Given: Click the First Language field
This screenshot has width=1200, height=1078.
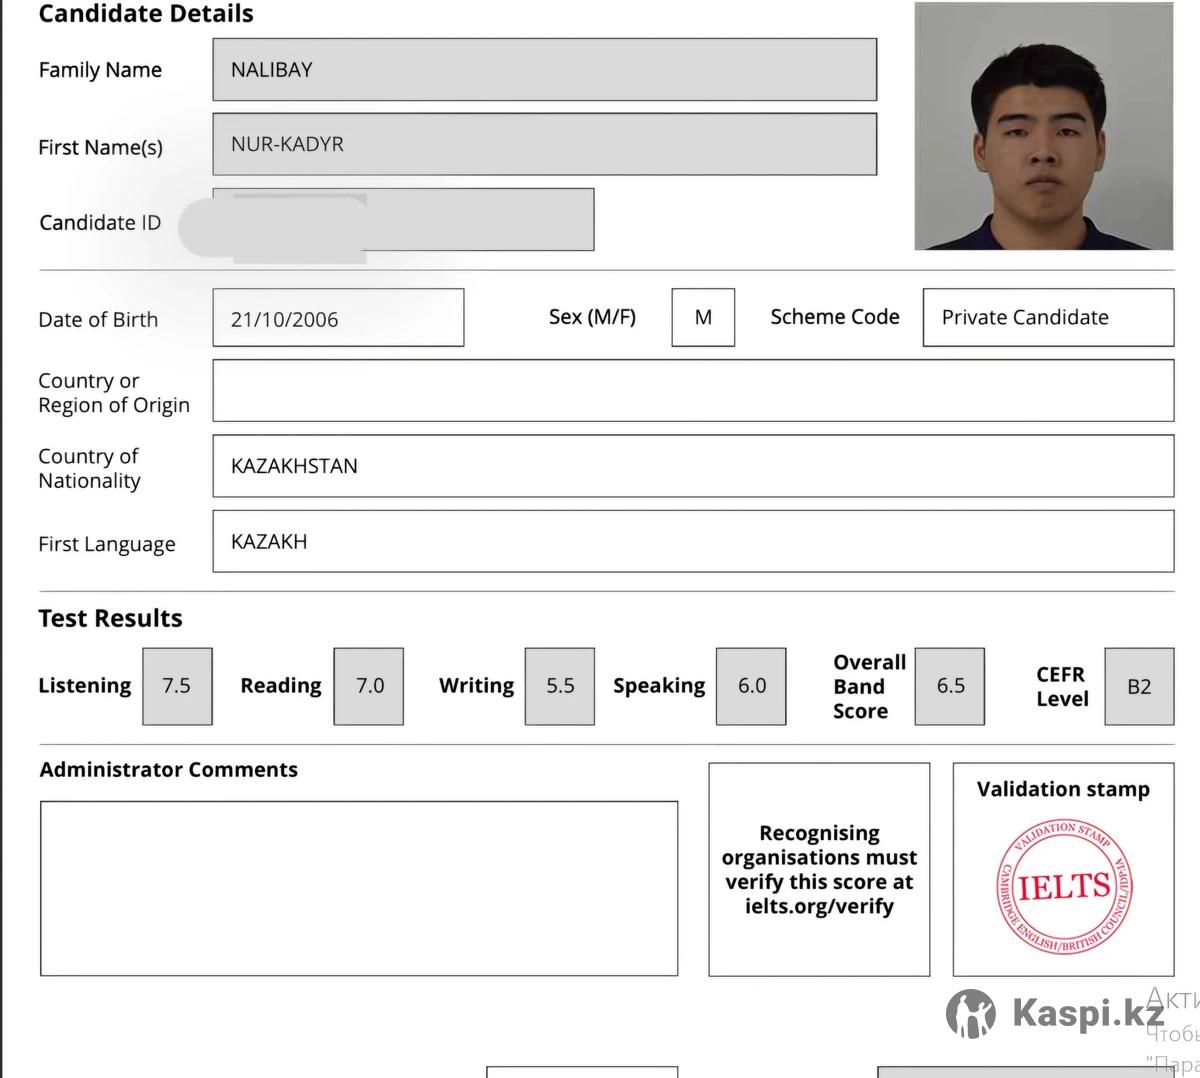Looking at the screenshot, I should coord(692,542).
